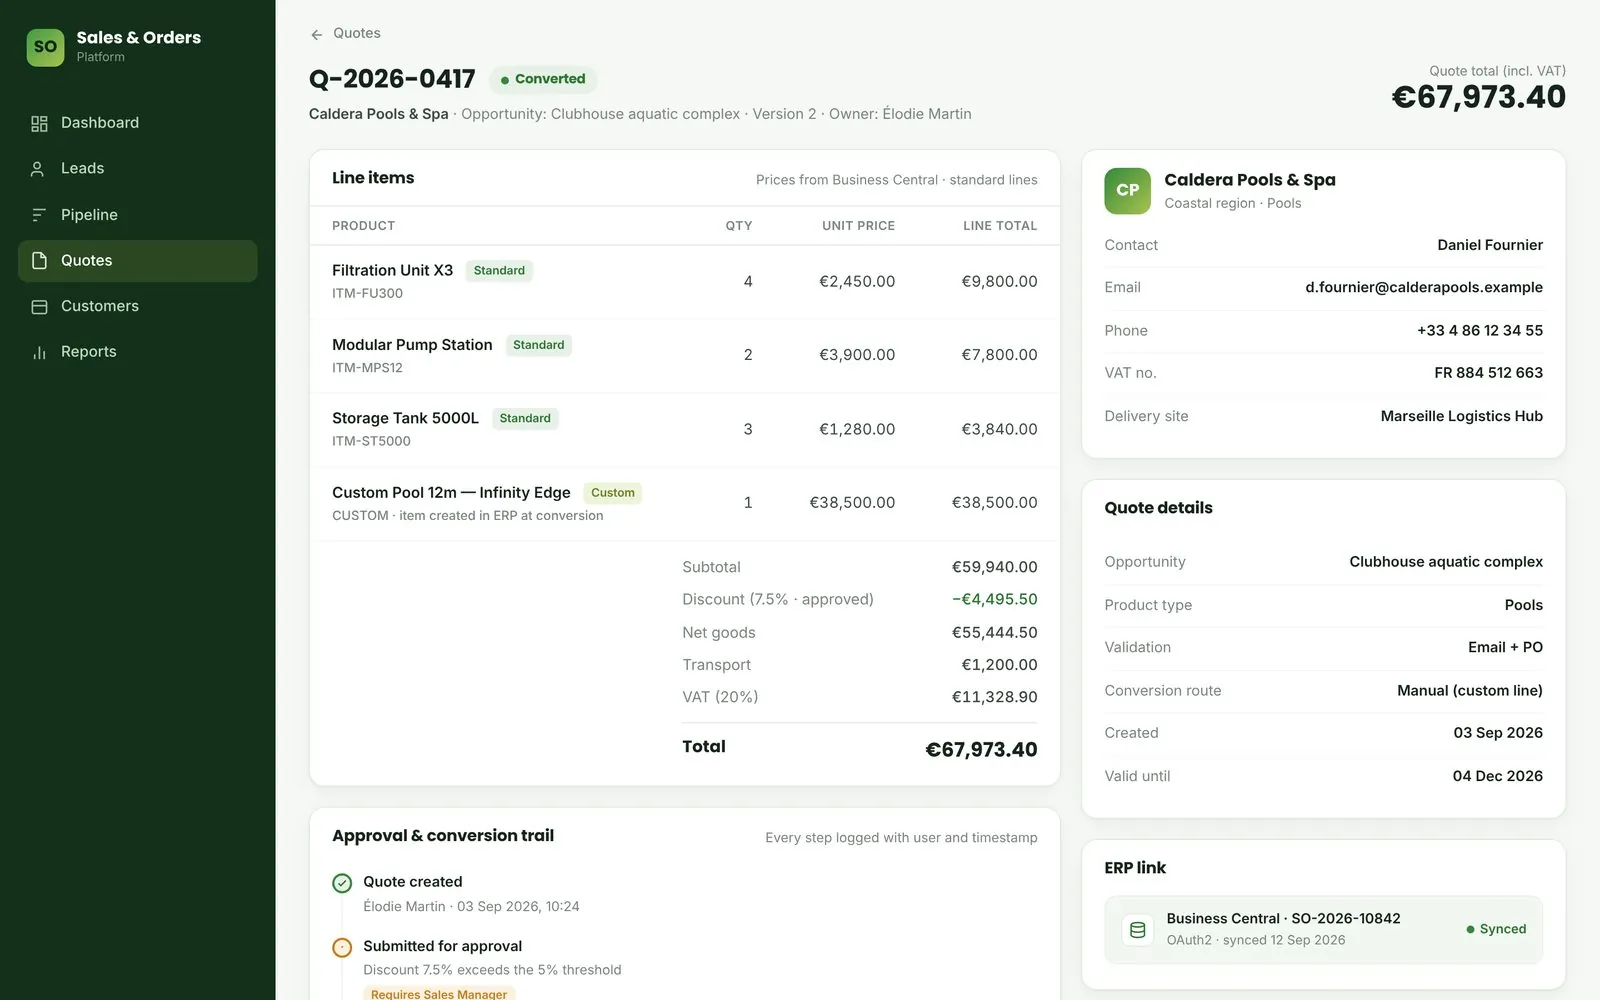Click the CP customer avatar

[1127, 190]
